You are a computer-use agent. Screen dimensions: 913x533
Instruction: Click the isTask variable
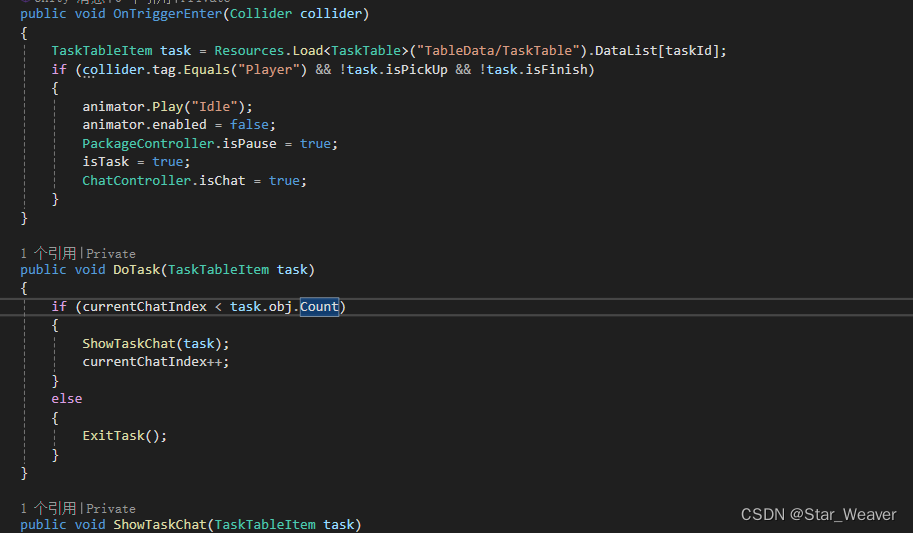[x=105, y=161]
